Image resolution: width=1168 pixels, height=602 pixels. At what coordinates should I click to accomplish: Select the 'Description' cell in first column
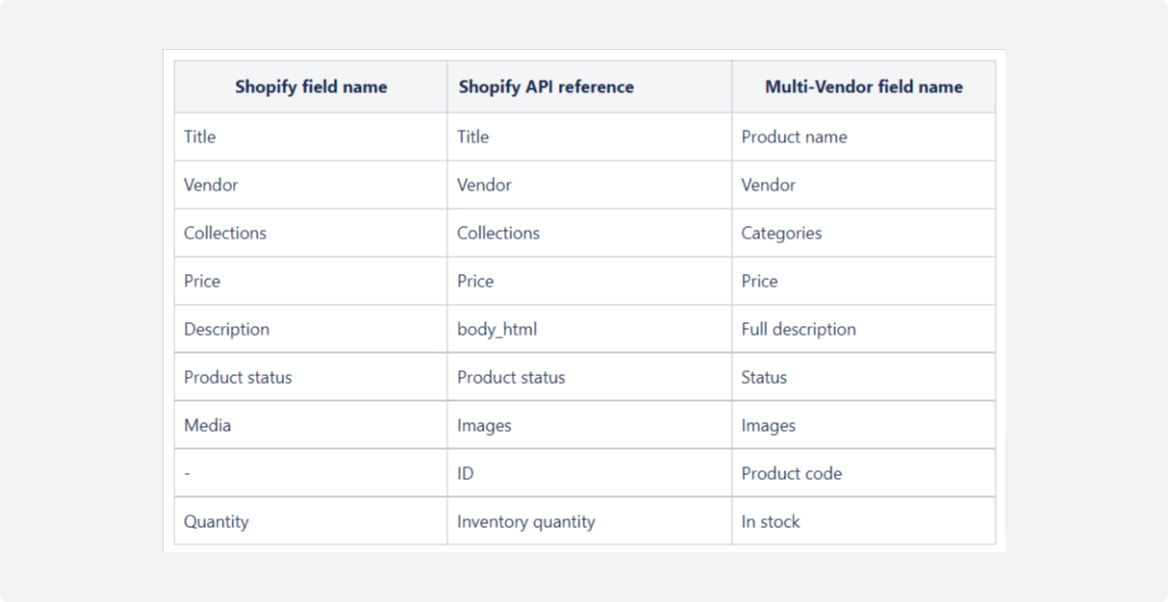pos(226,329)
